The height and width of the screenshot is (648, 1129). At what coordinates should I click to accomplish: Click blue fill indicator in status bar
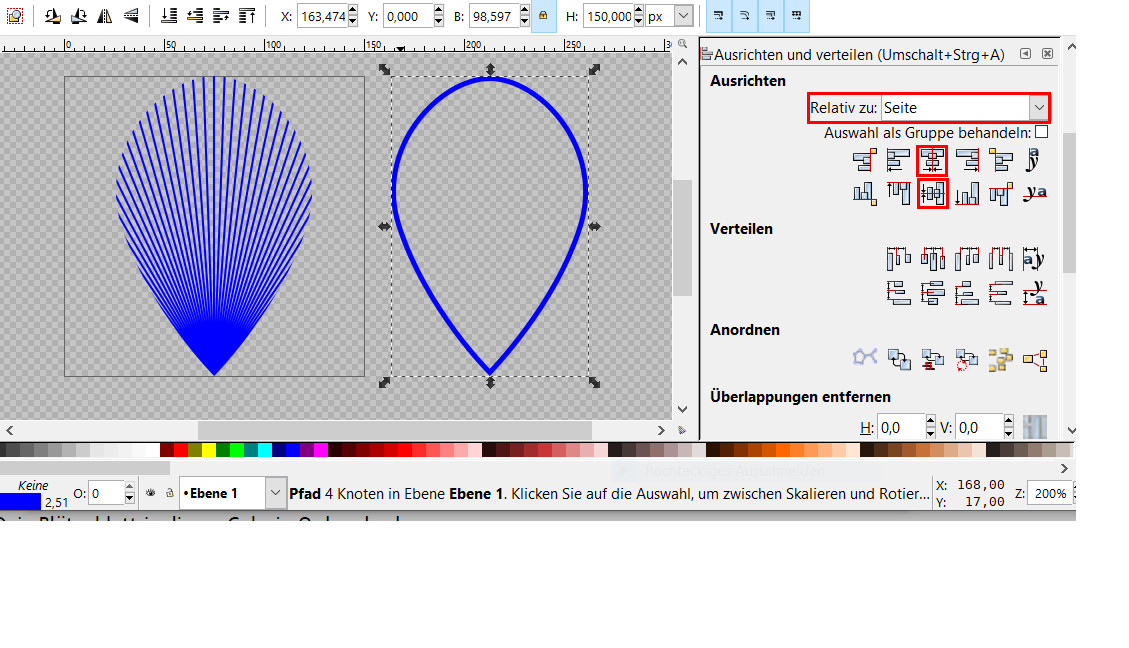tap(20, 502)
